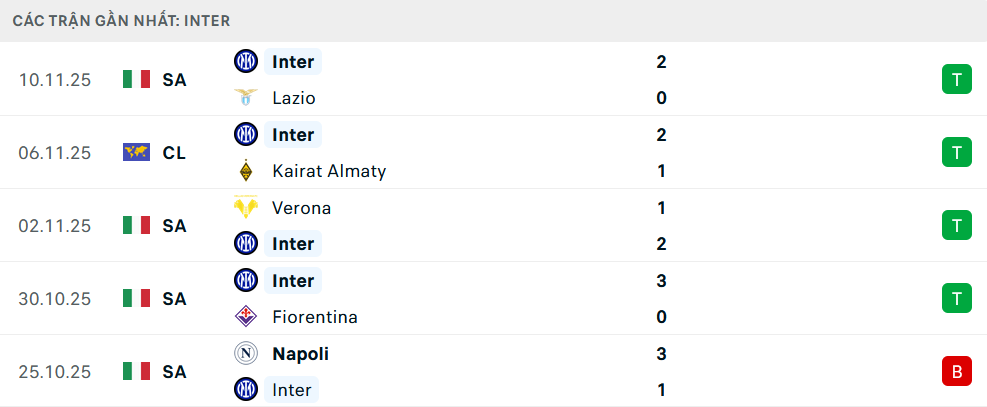Click the red B loss badge

click(957, 372)
